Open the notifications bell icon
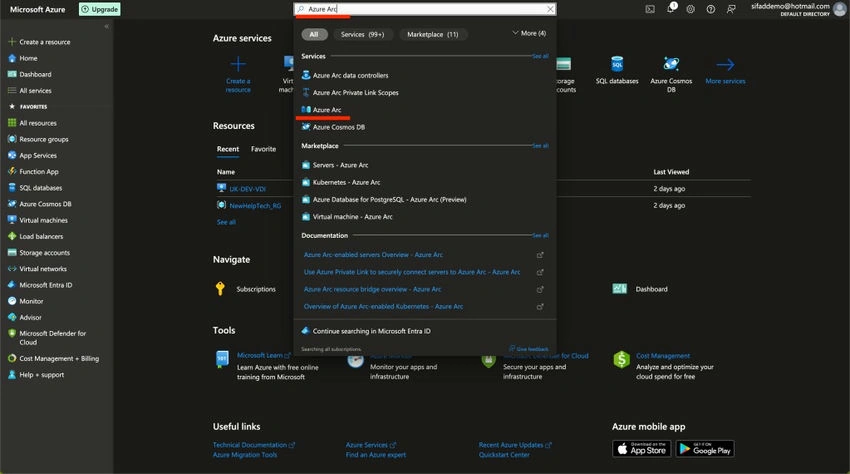Image resolution: width=850 pixels, height=474 pixels. click(671, 8)
